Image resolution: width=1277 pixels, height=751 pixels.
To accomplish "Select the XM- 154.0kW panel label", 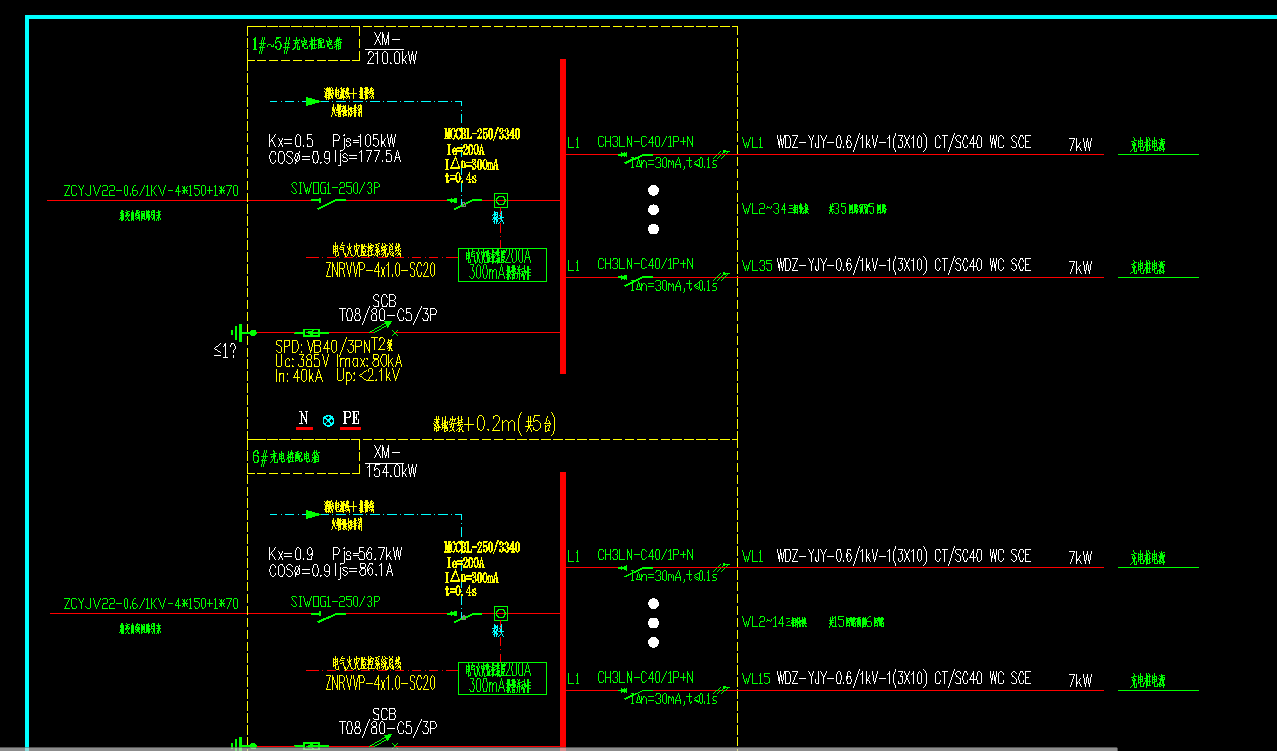I will pyautogui.click(x=392, y=462).
